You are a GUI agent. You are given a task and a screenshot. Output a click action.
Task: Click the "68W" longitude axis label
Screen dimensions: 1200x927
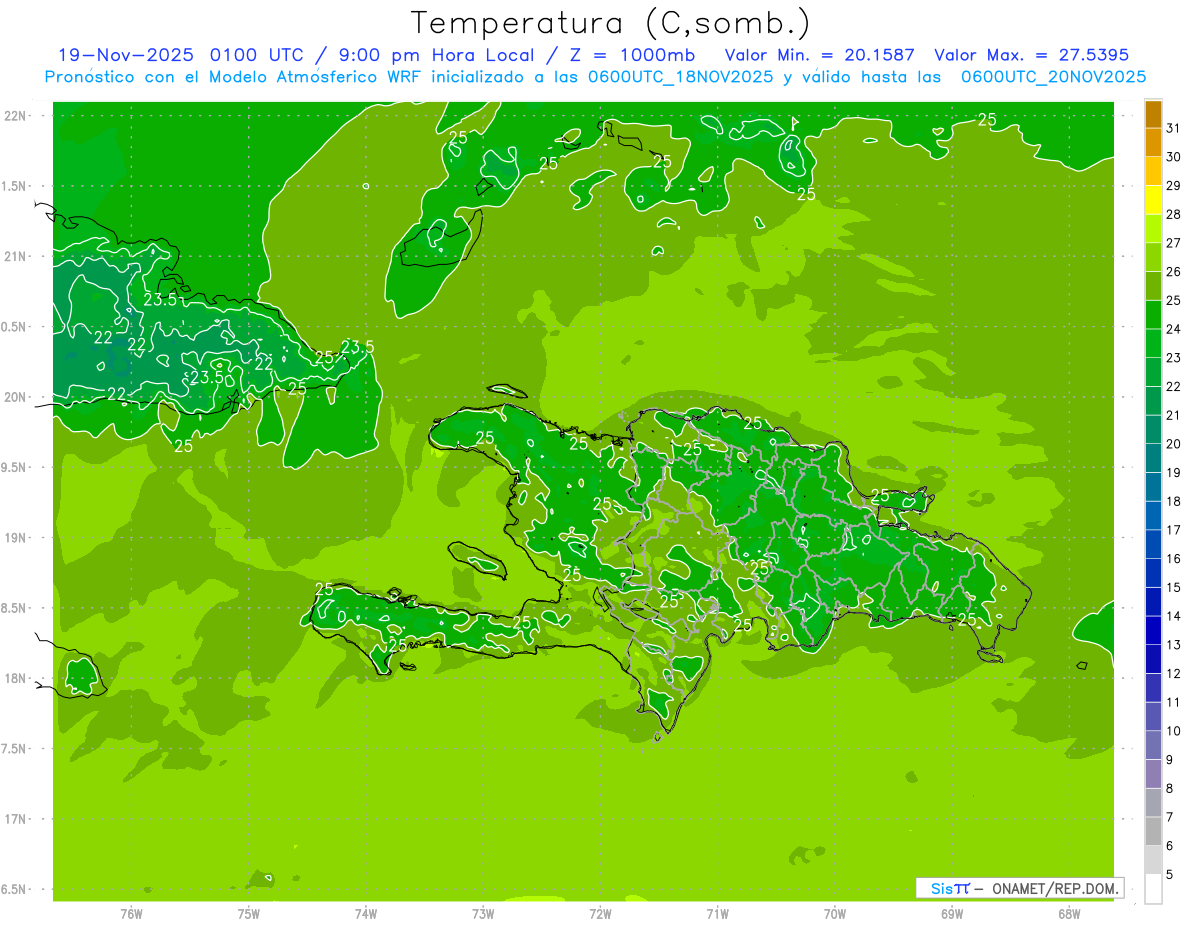[x=1069, y=914]
